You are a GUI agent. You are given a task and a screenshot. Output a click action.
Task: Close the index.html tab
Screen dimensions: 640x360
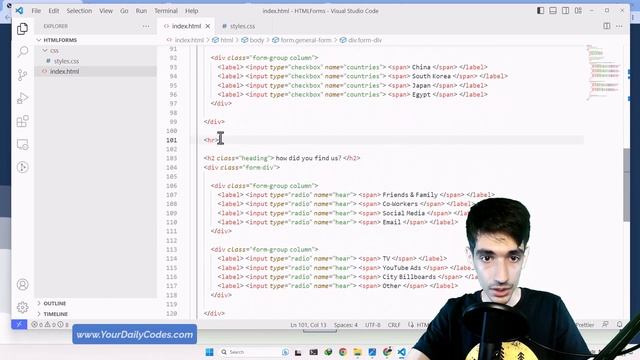pyautogui.click(x=208, y=26)
